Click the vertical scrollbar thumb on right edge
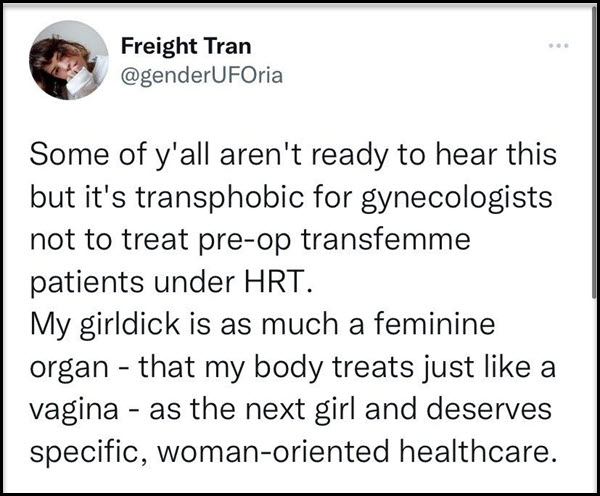Viewport: 600px width, 496px height. pos(593,153)
